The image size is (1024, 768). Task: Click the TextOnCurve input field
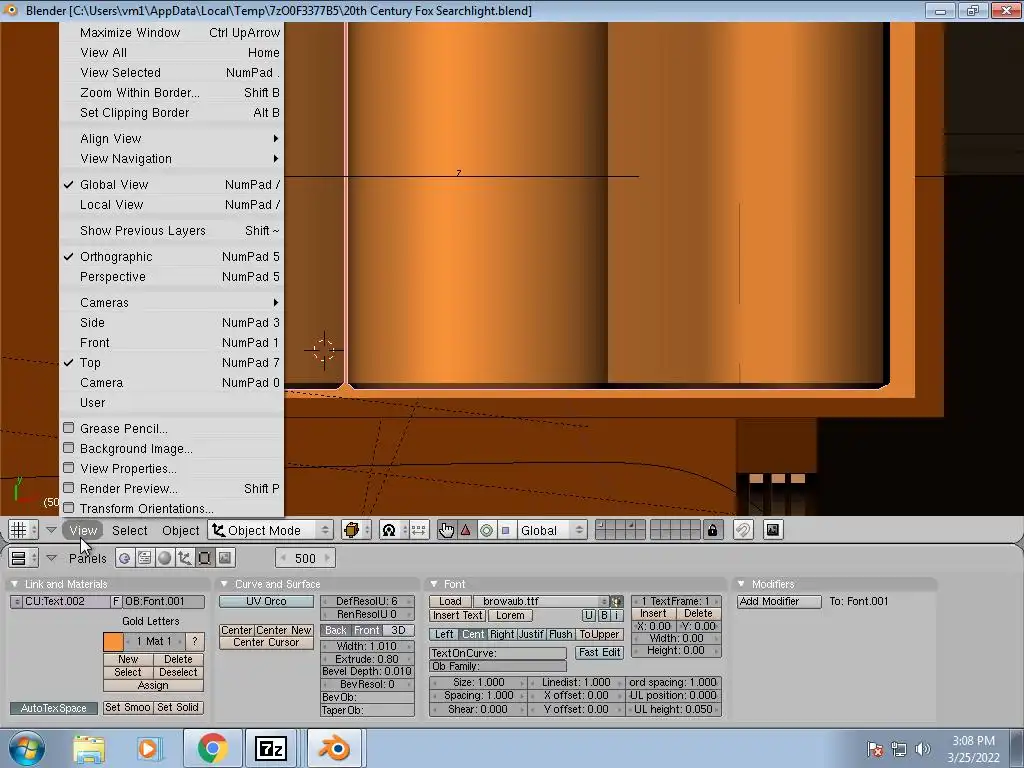(498, 653)
